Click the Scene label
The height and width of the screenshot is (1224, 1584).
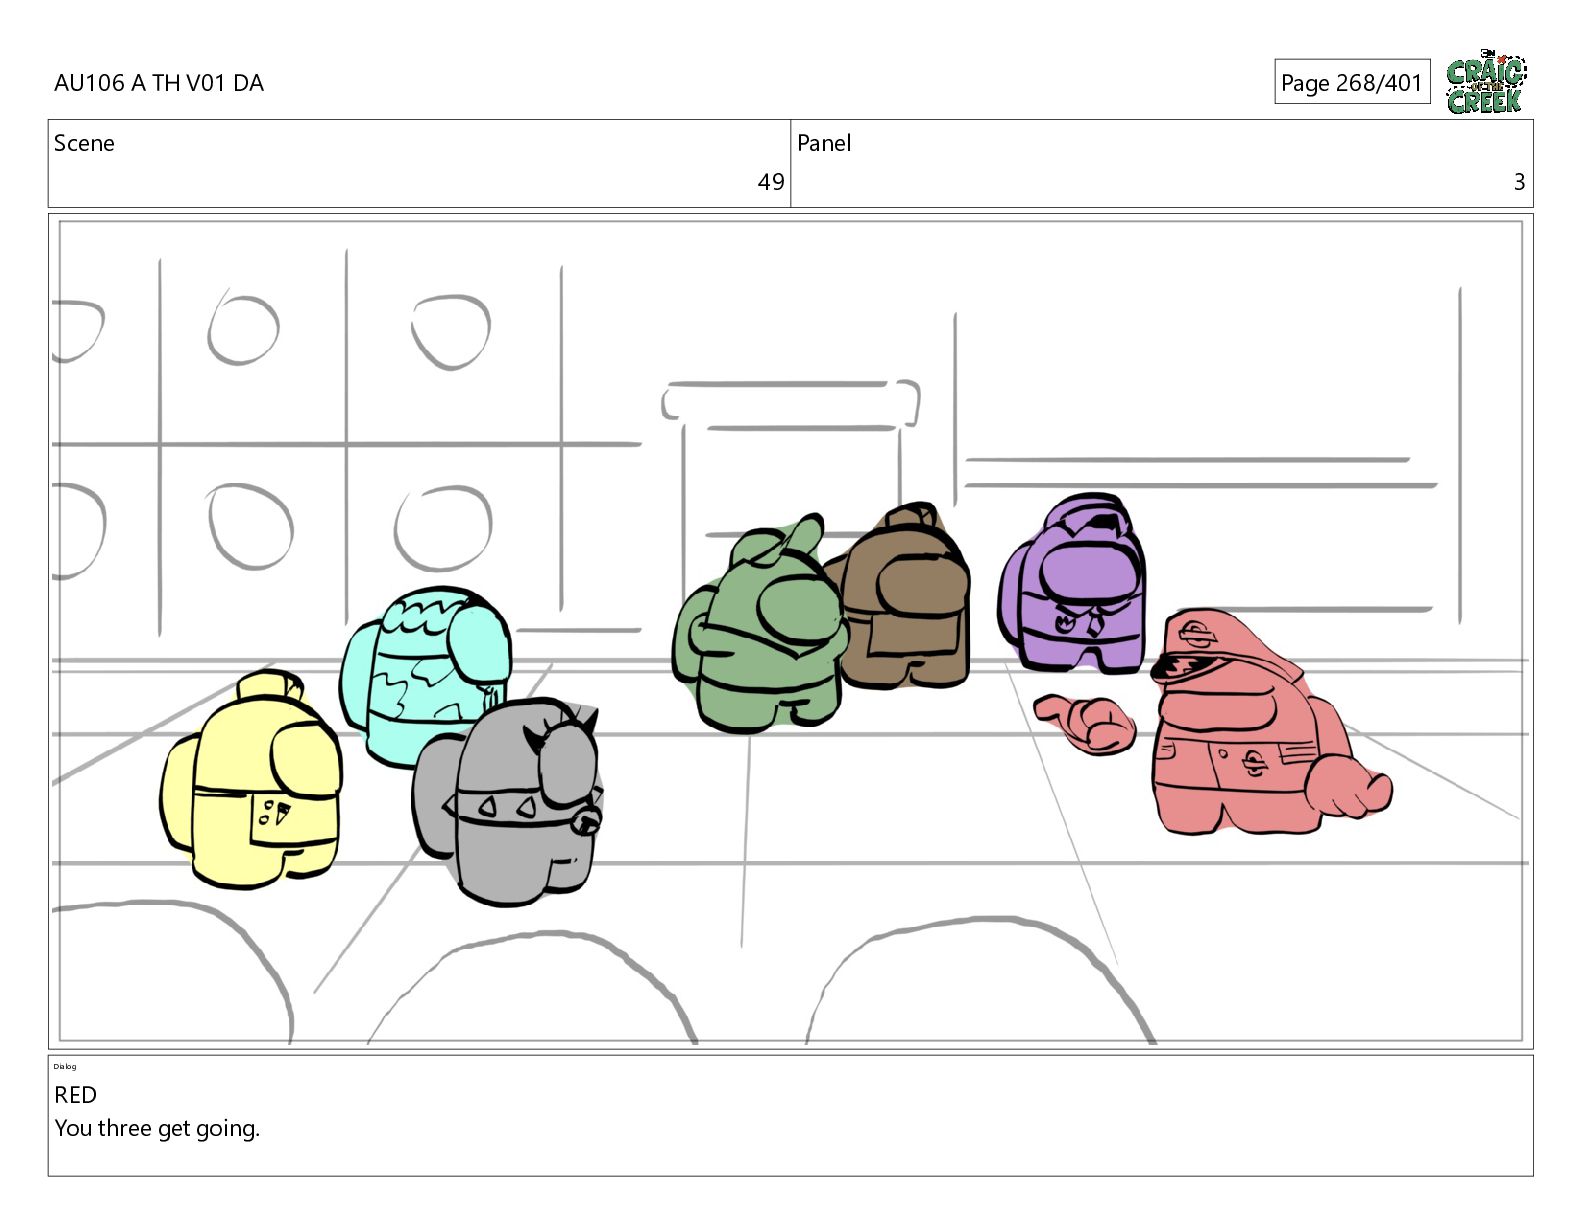(x=84, y=143)
